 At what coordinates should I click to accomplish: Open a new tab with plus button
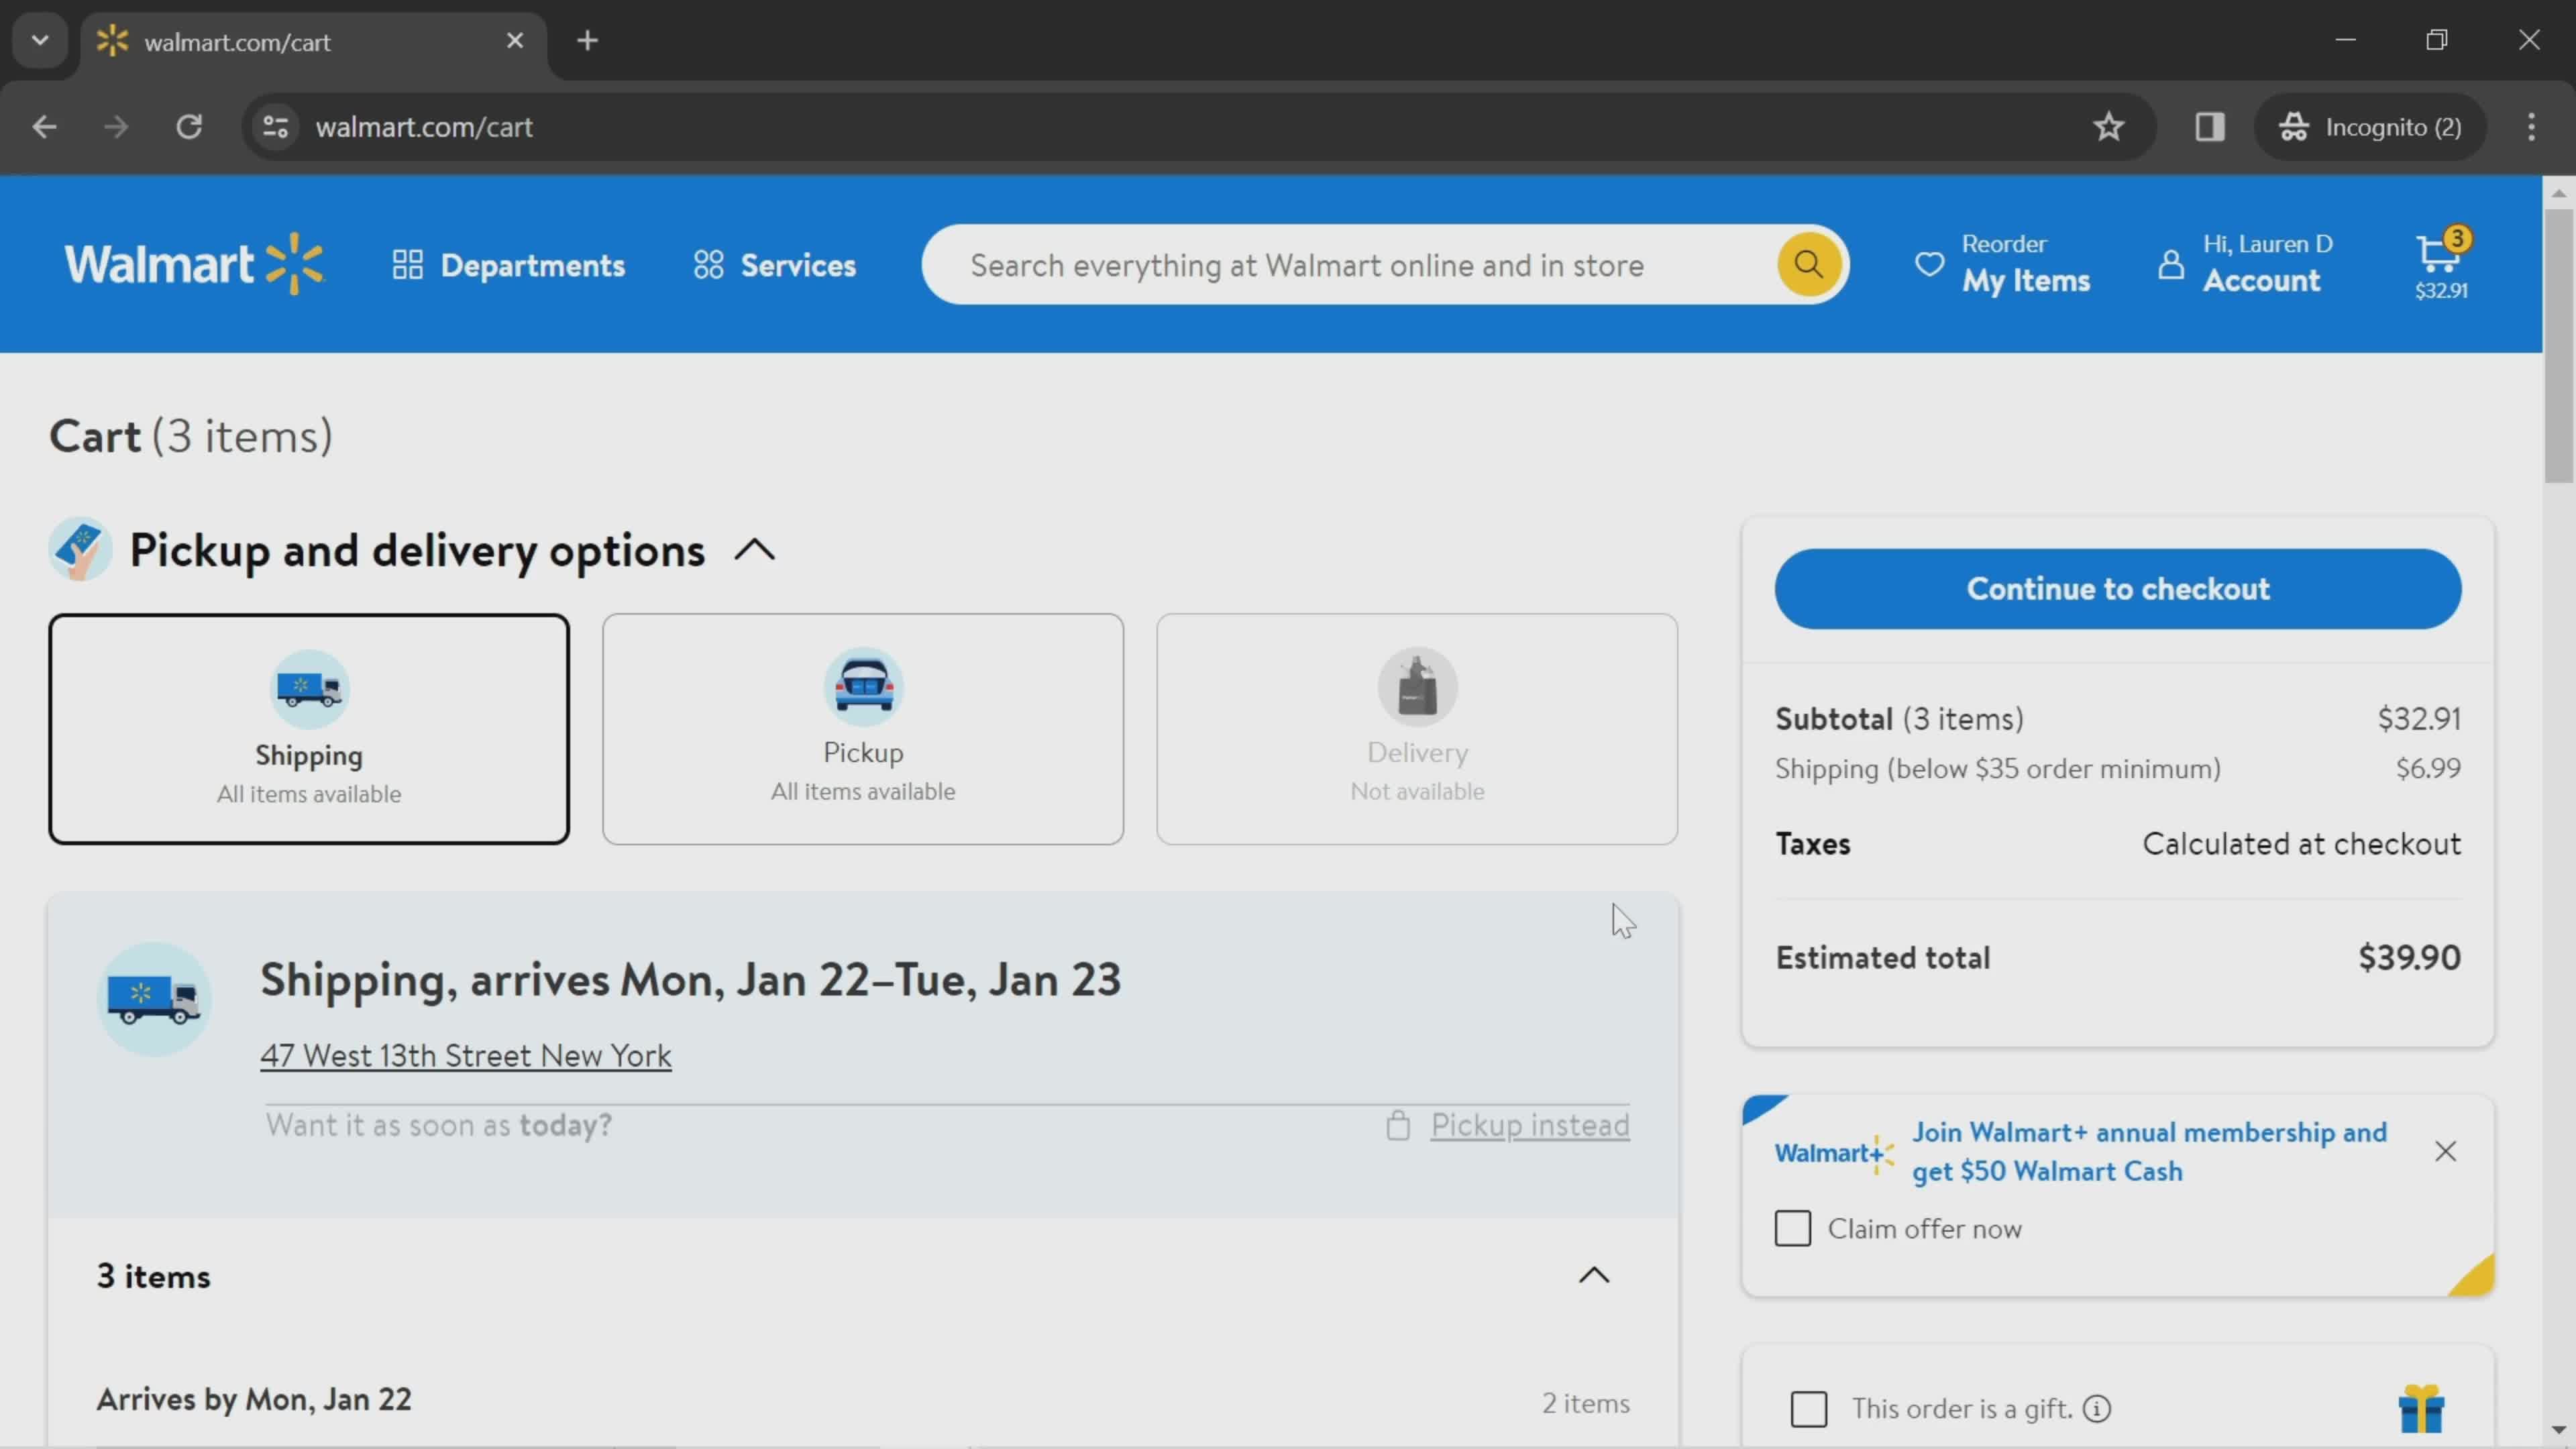tap(588, 41)
